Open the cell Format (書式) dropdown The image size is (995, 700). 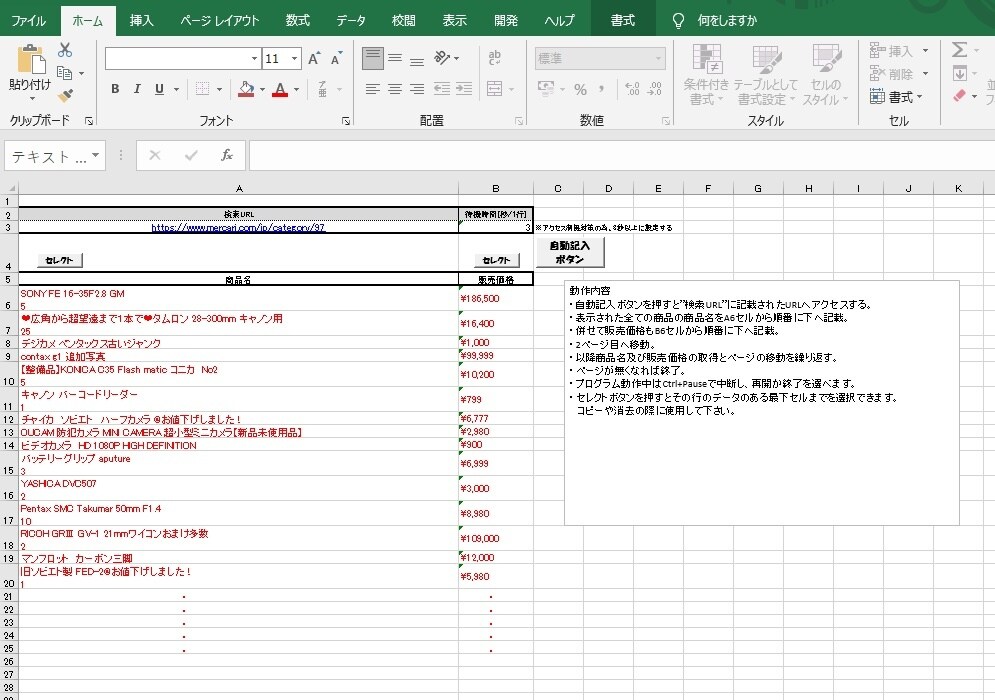tap(896, 97)
